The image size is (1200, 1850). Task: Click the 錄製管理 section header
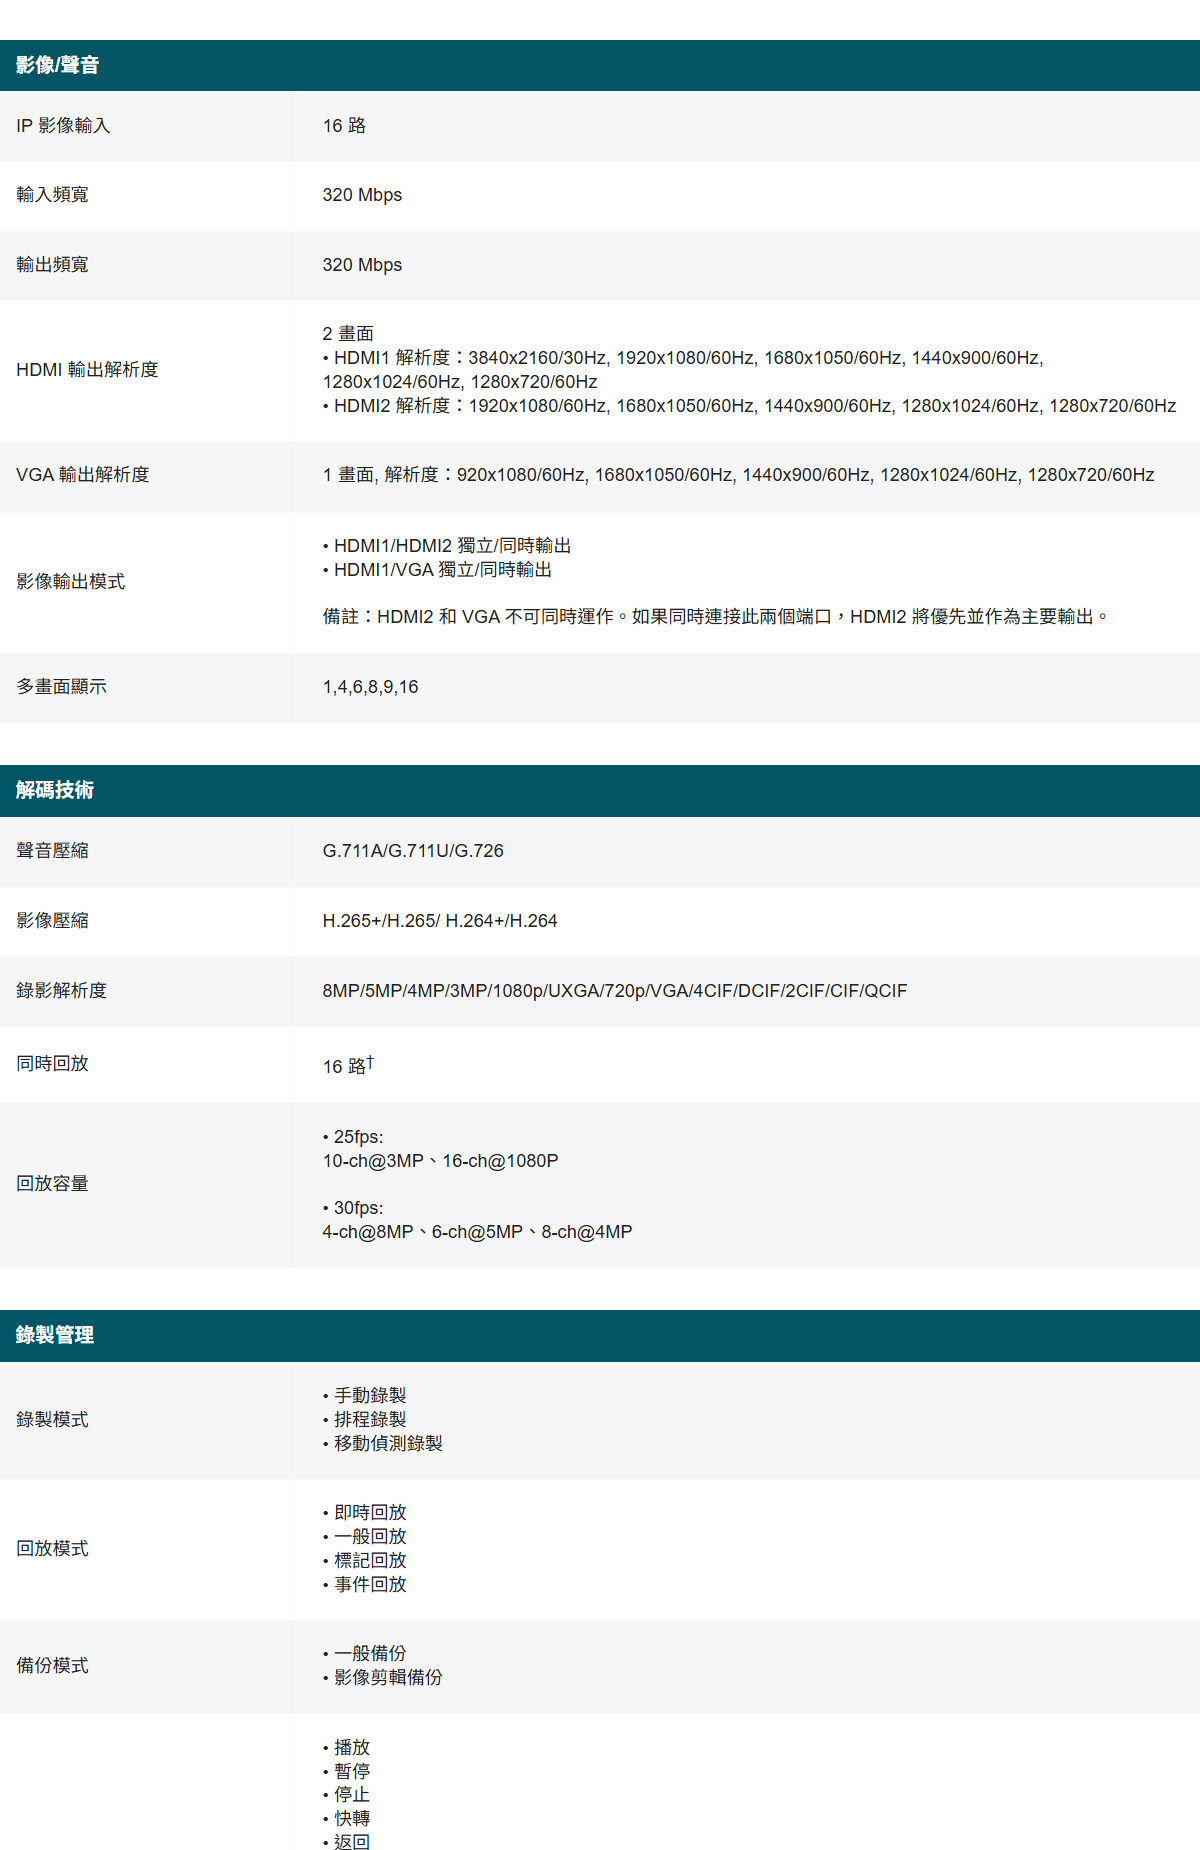55,1335
